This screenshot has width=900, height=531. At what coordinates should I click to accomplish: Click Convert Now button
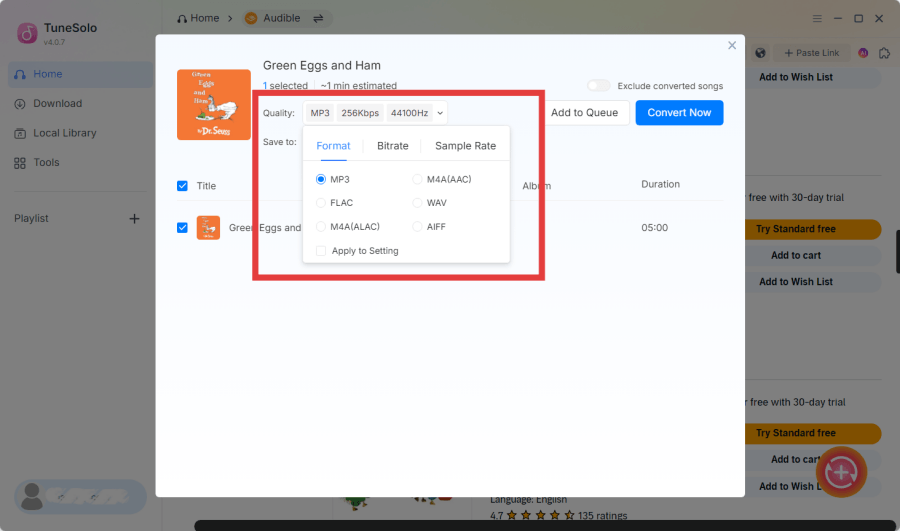(679, 113)
